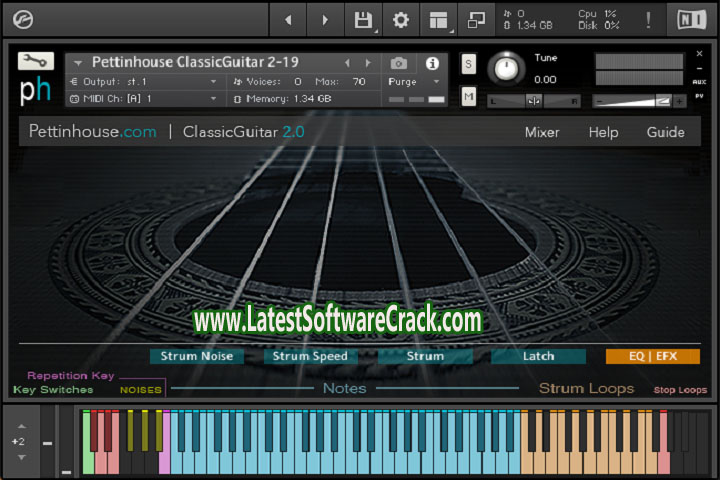Click the NOISES label
The image size is (720, 480).
pos(141,390)
